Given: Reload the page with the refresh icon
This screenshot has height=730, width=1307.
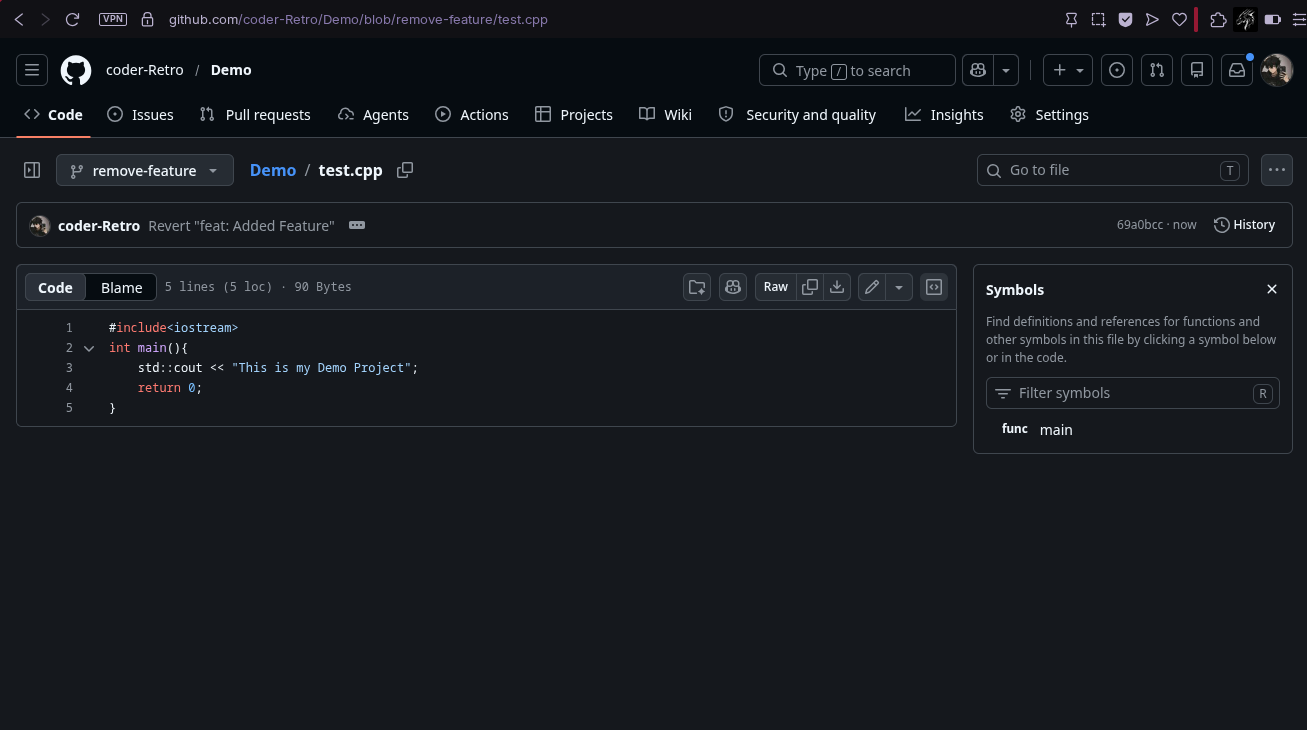Looking at the screenshot, I should tap(72, 19).
